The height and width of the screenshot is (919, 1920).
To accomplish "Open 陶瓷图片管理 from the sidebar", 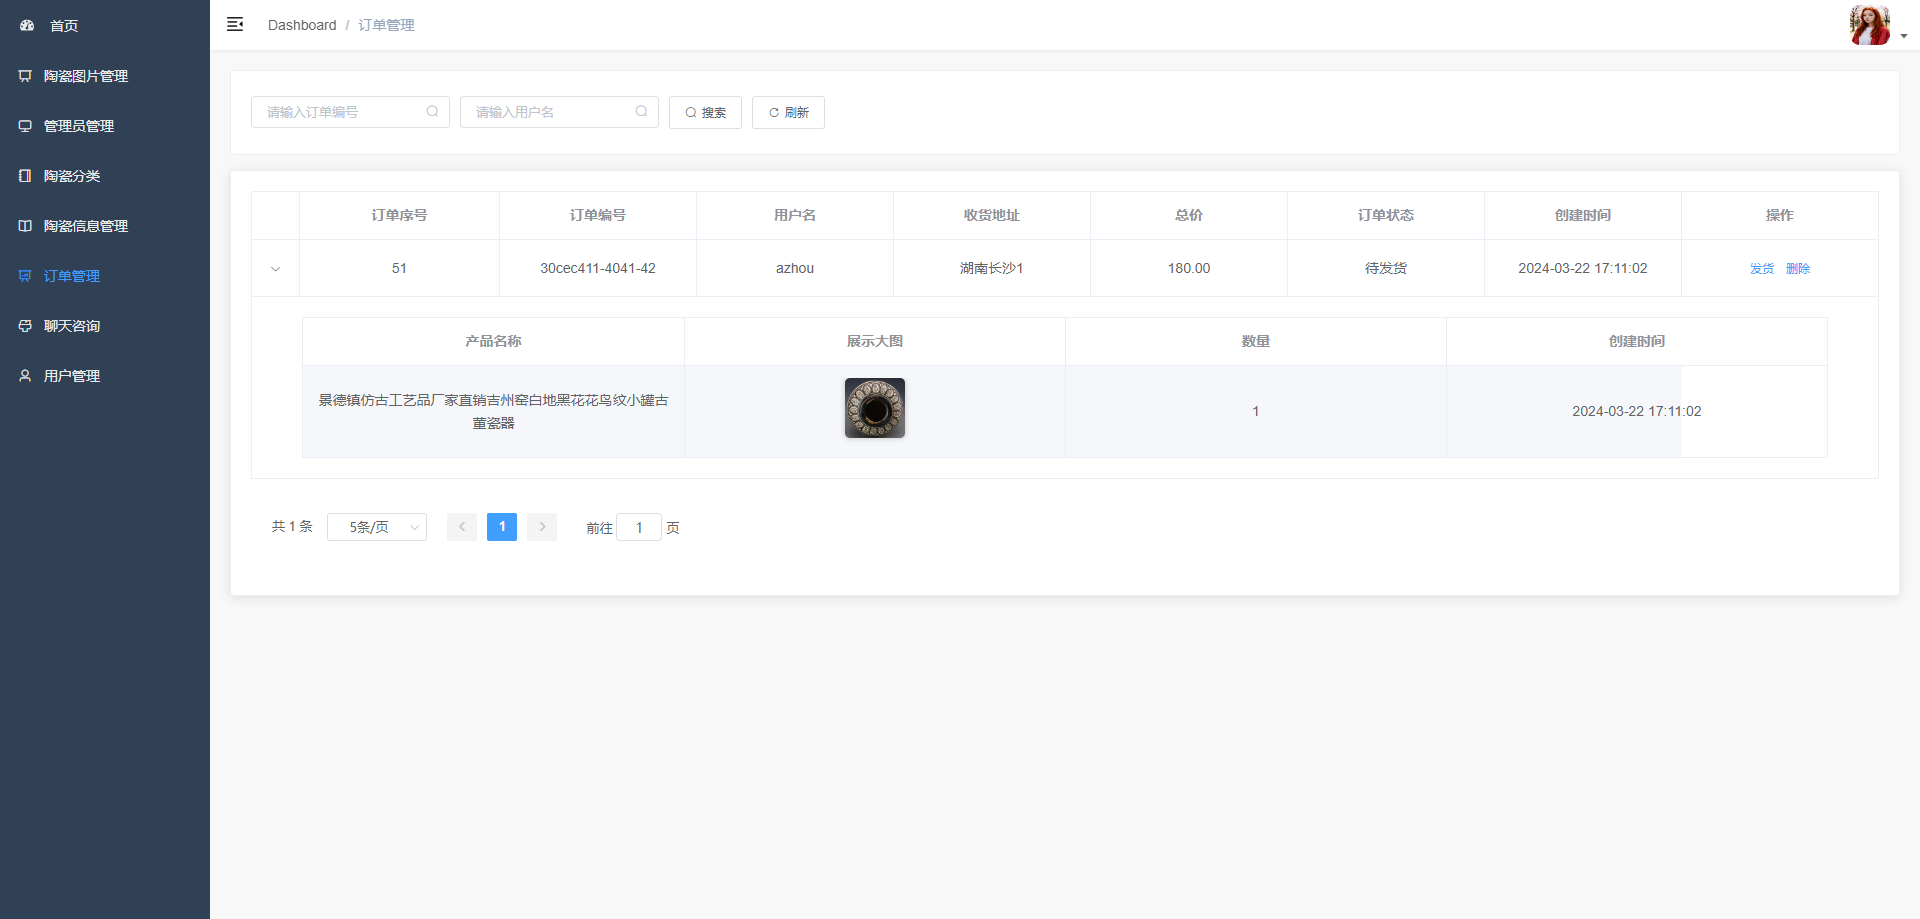I will (x=85, y=76).
